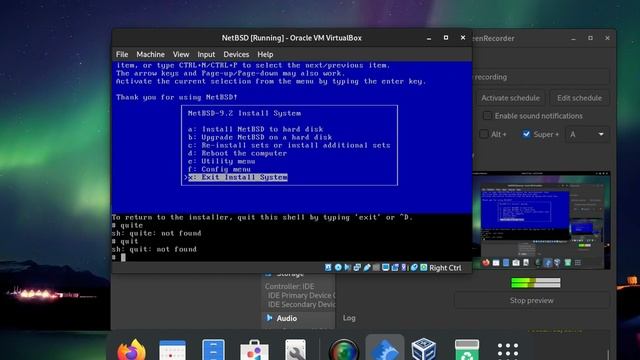
Task: Open the Software store shopping bag icon
Action: [254, 350]
